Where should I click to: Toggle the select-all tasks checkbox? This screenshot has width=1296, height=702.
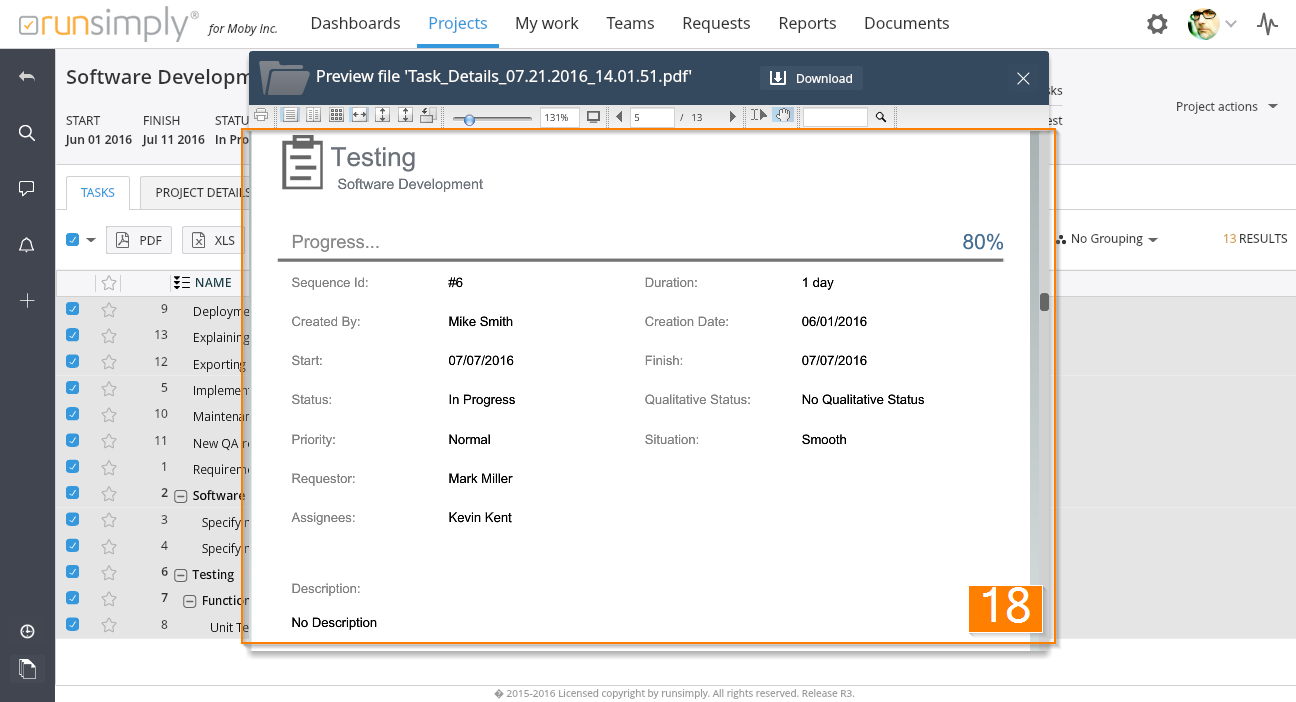pyautogui.click(x=72, y=239)
